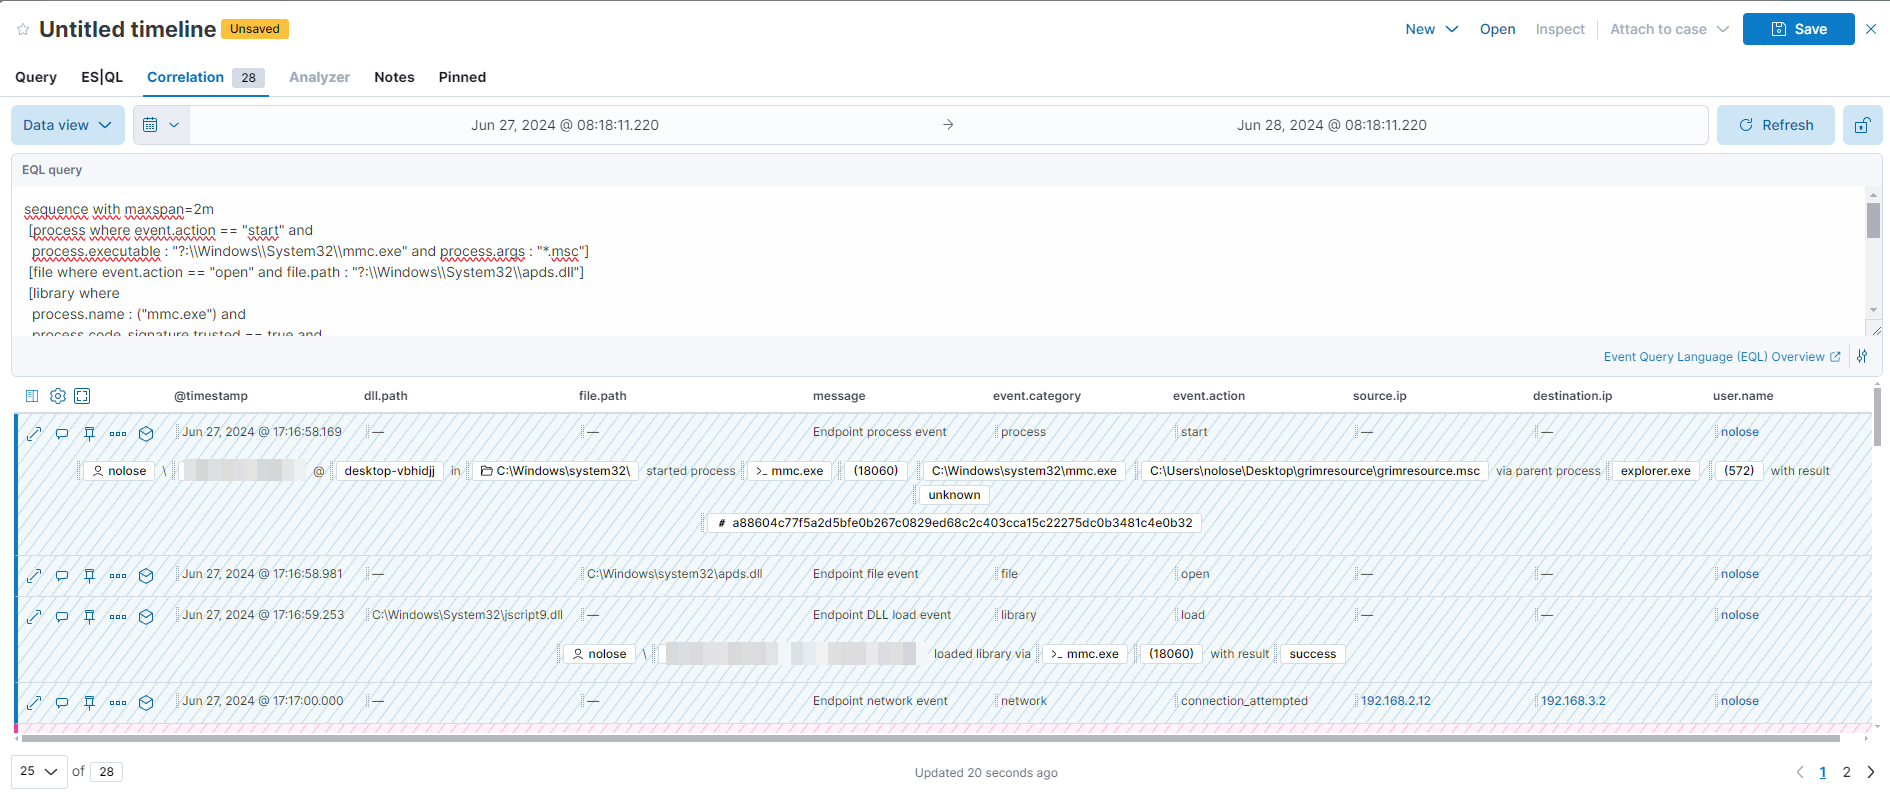Open more actions for the 17:16:59.253 event
1890x795 pixels.
118,616
